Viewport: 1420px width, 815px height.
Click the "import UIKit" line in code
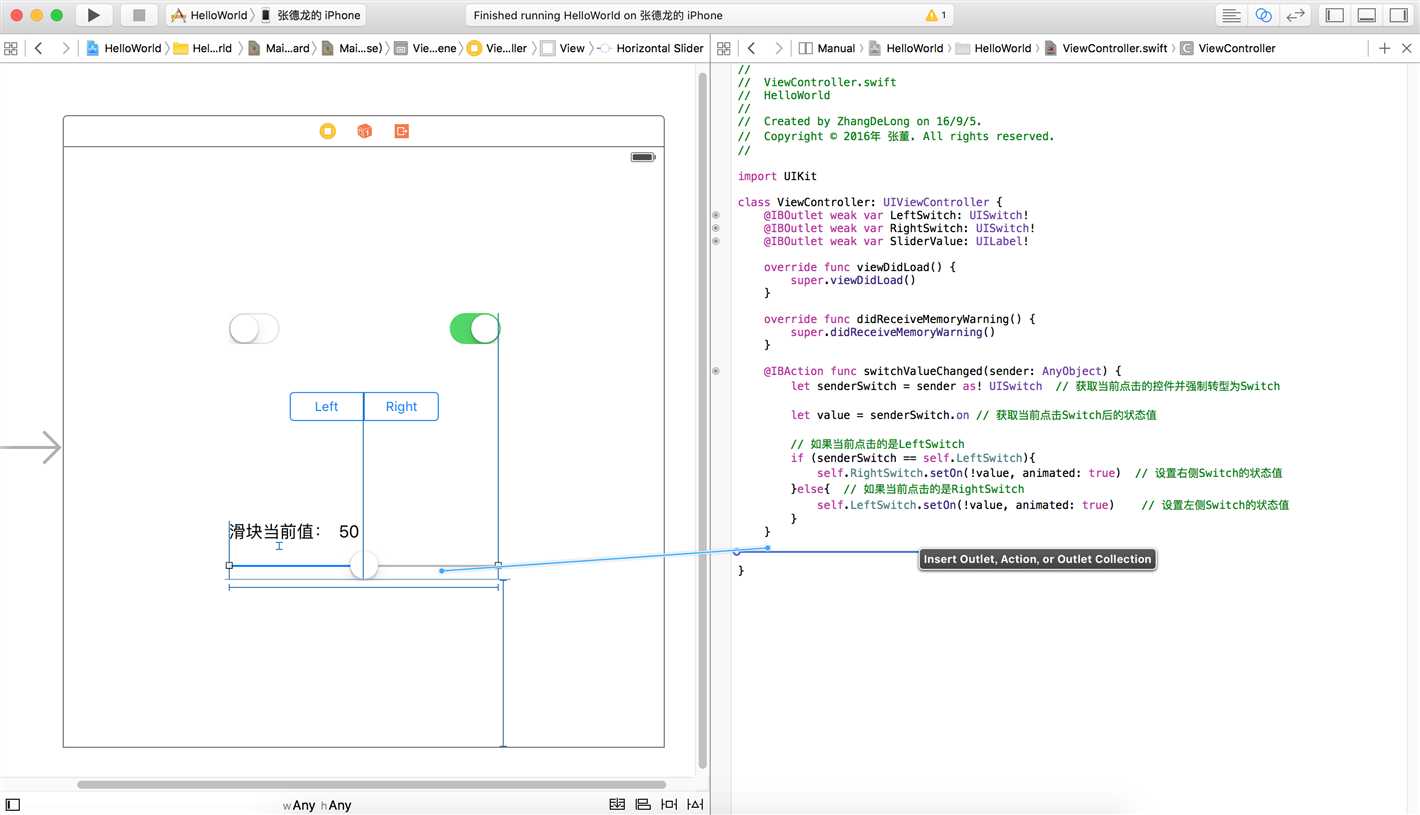(777, 176)
